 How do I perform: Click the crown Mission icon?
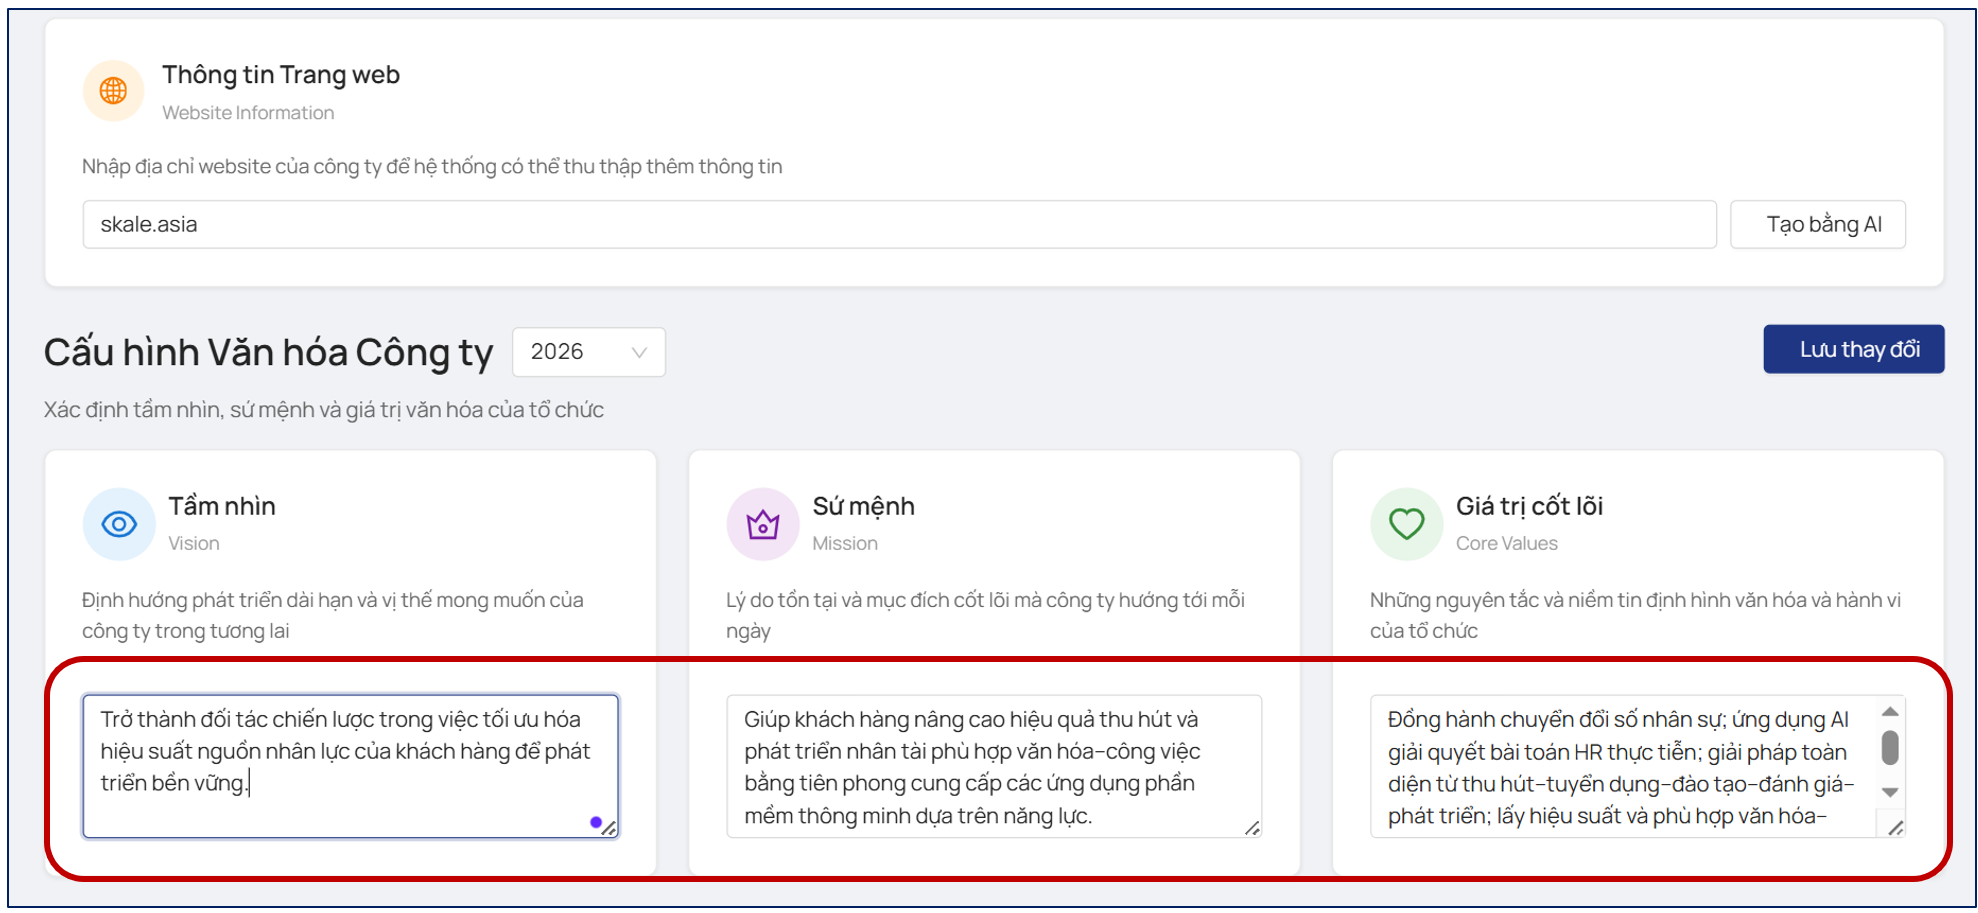tap(763, 524)
